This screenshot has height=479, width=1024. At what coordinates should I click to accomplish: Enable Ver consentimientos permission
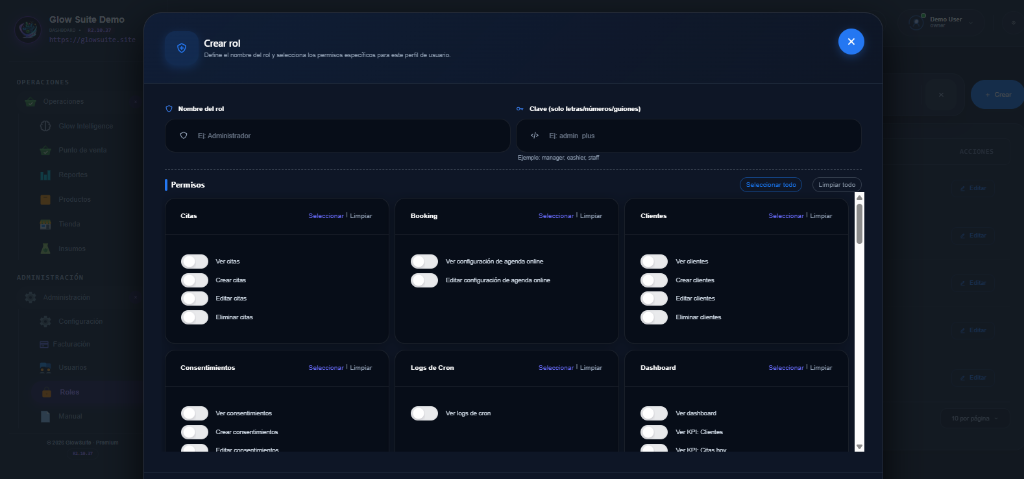click(x=195, y=414)
